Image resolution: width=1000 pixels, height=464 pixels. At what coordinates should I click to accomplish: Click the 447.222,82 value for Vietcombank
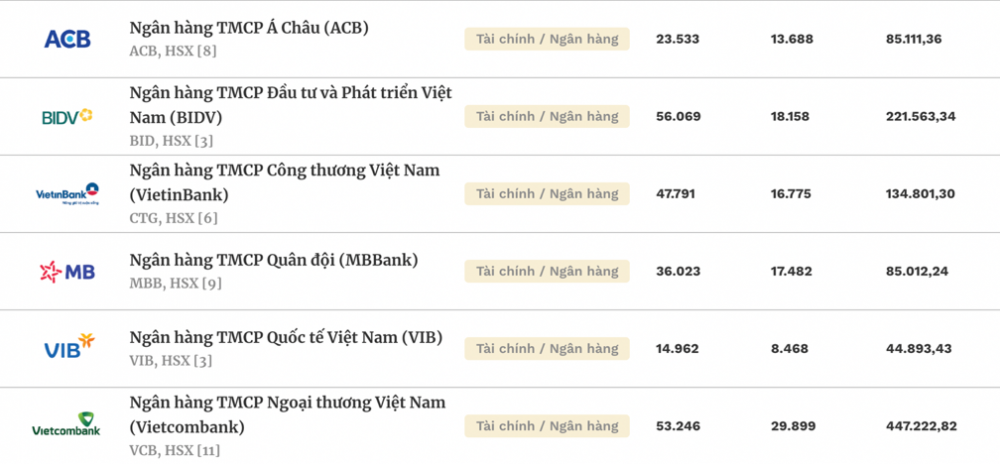point(921,426)
